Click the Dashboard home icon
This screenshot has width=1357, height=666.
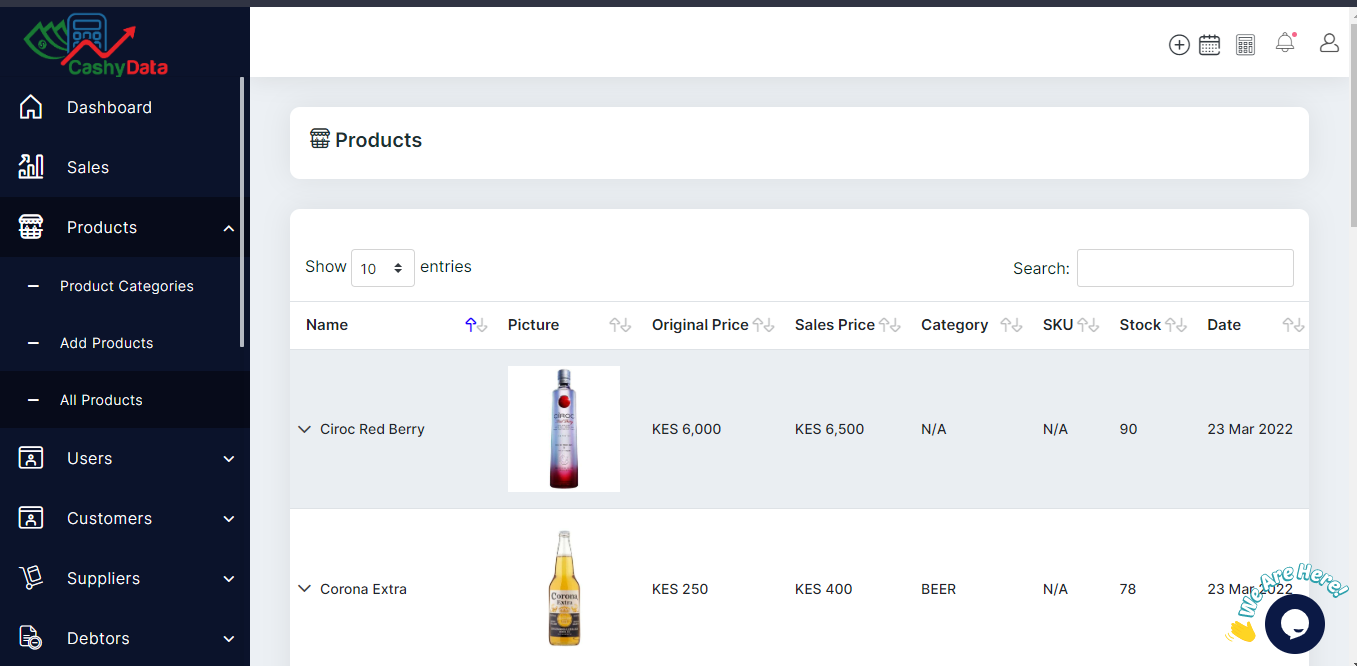31,107
